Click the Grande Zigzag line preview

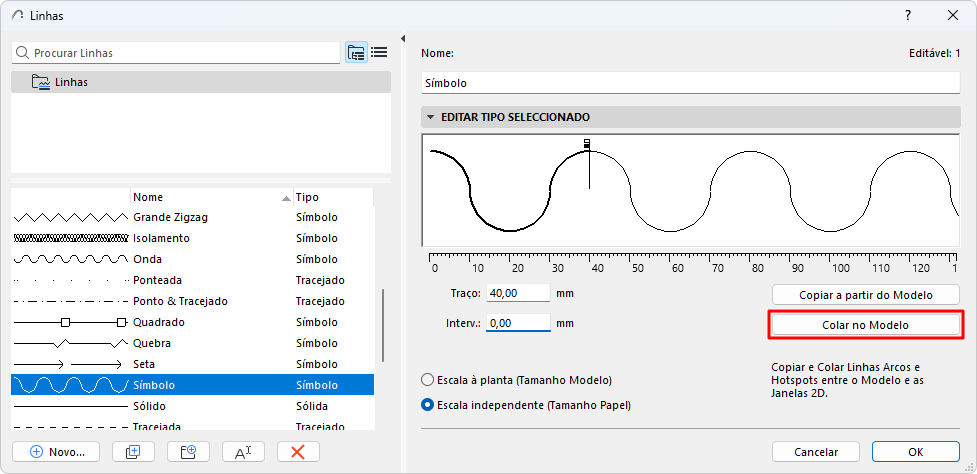coord(70,217)
